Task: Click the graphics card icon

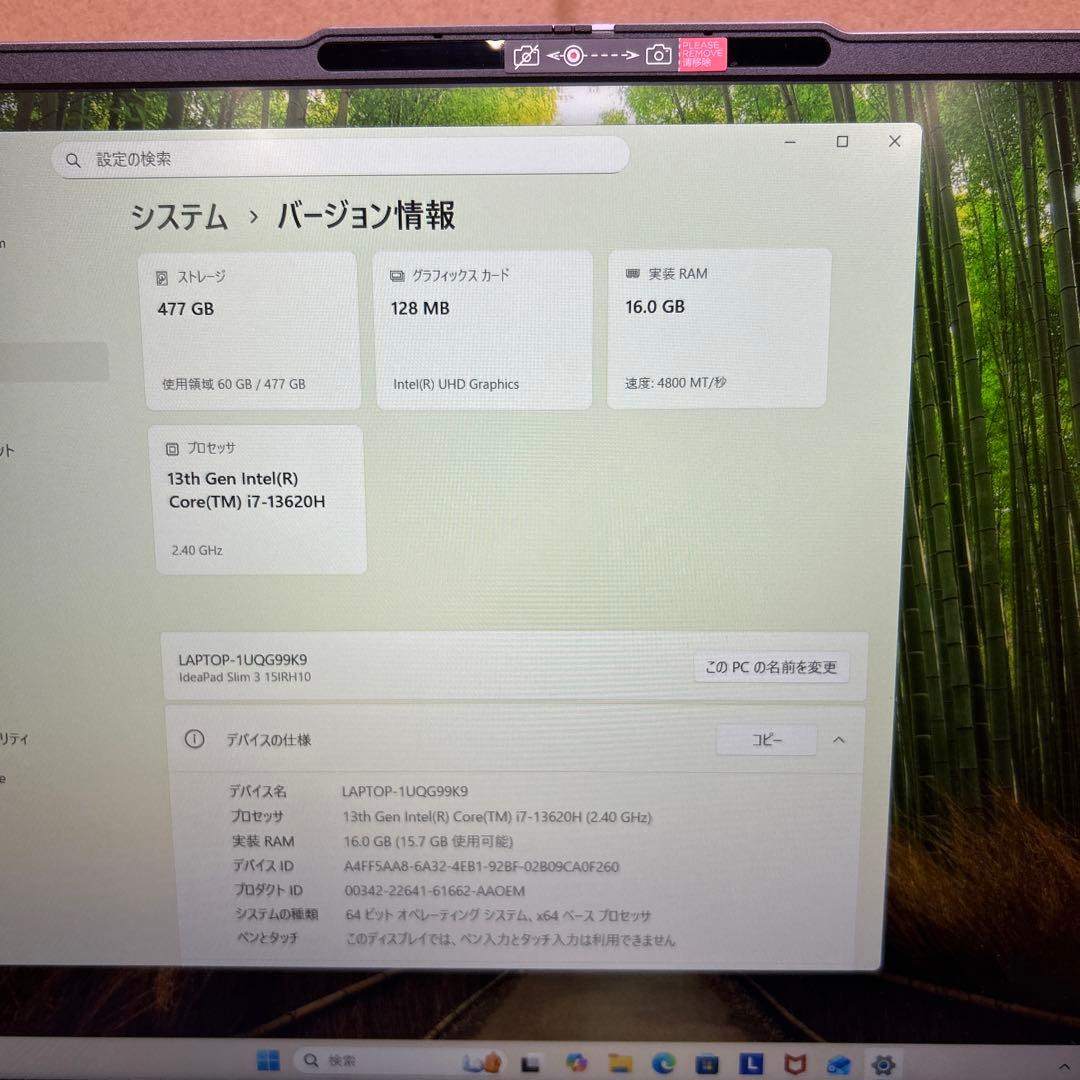Action: [397, 276]
